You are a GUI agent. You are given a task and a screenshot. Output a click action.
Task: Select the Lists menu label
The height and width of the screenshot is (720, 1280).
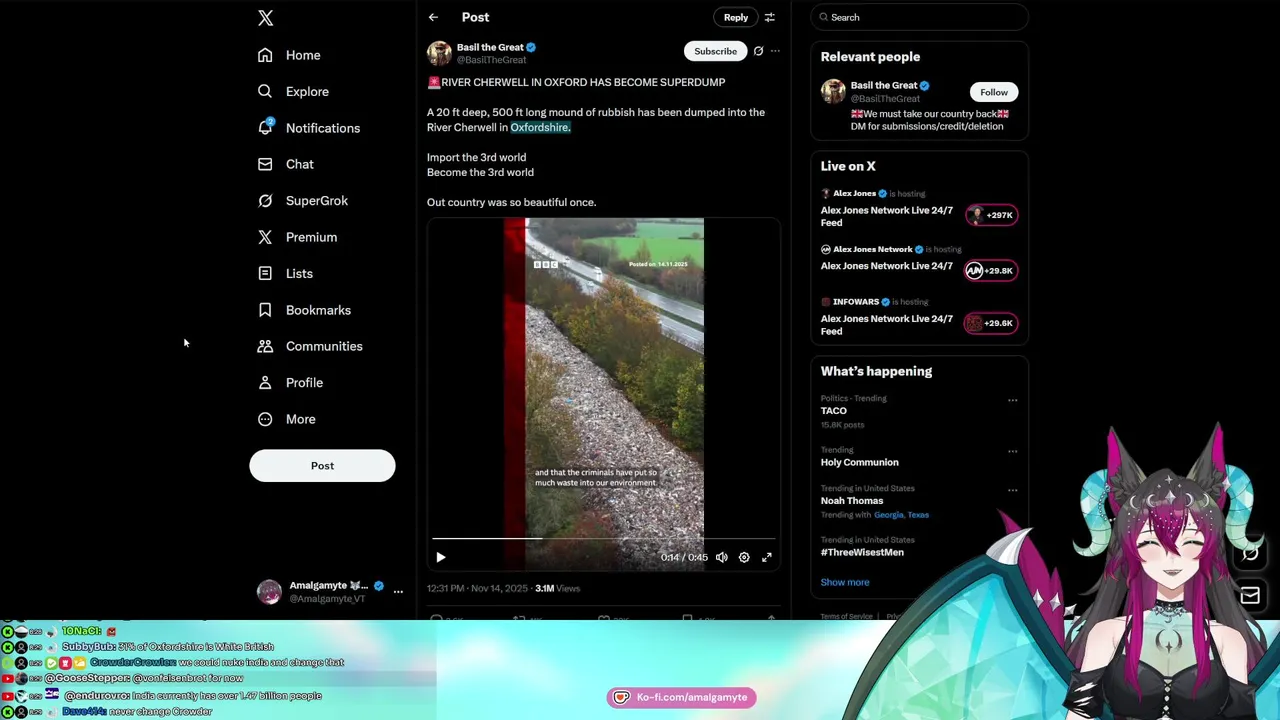299,273
